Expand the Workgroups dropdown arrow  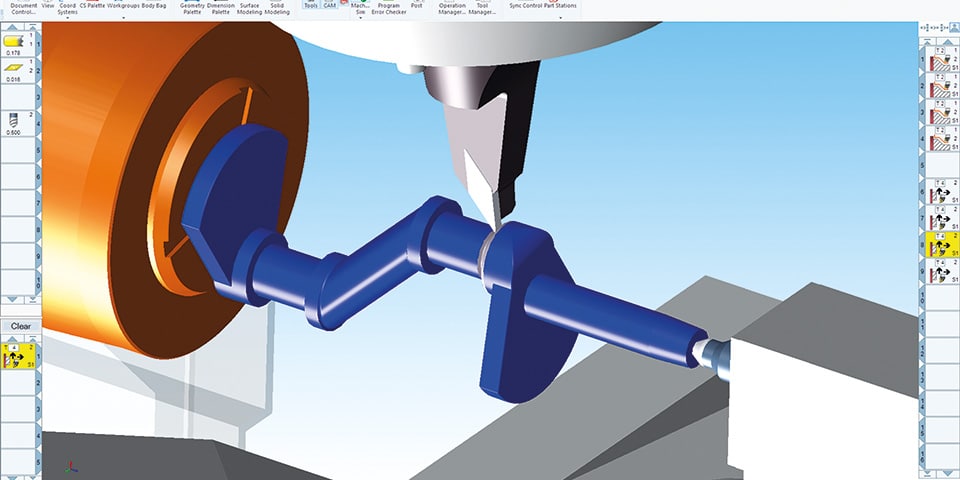click(122, 18)
